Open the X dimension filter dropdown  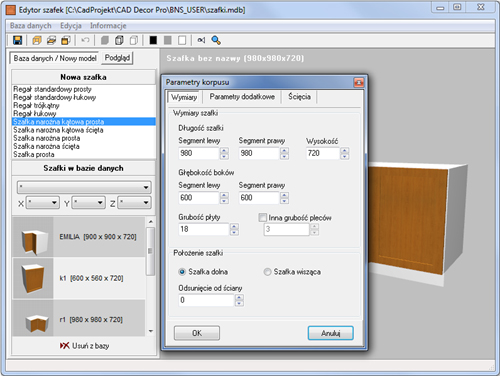(x=43, y=203)
